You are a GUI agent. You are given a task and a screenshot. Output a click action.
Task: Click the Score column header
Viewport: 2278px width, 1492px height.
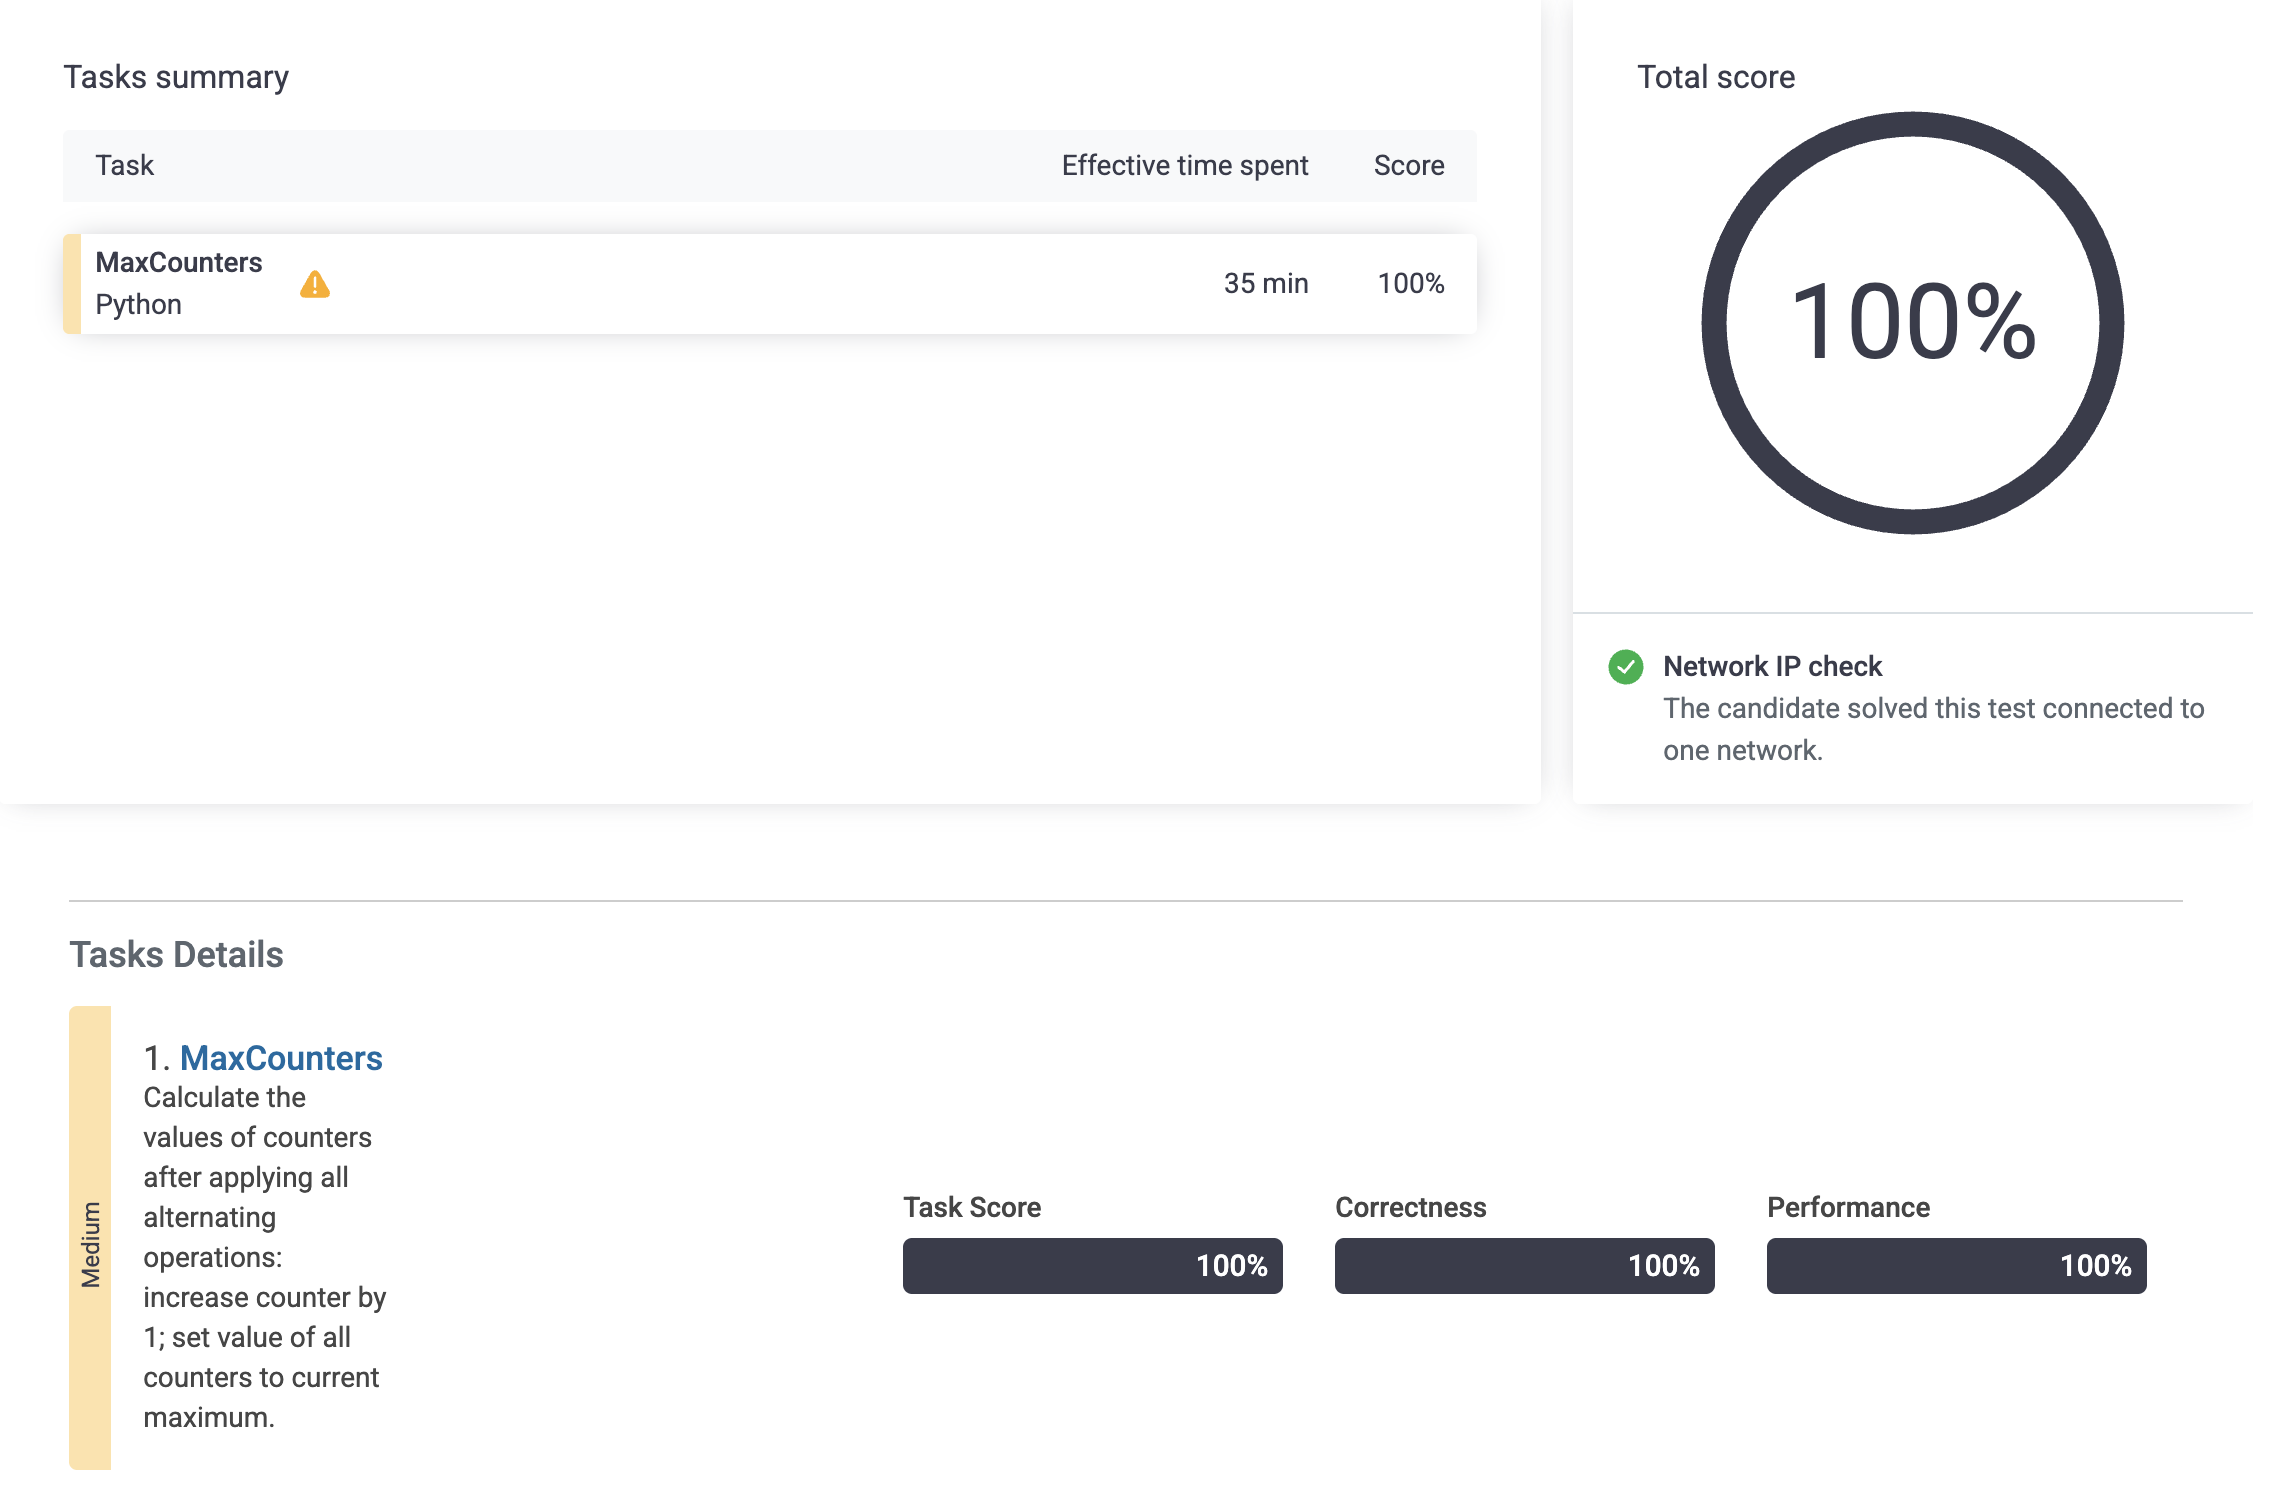click(x=1408, y=165)
